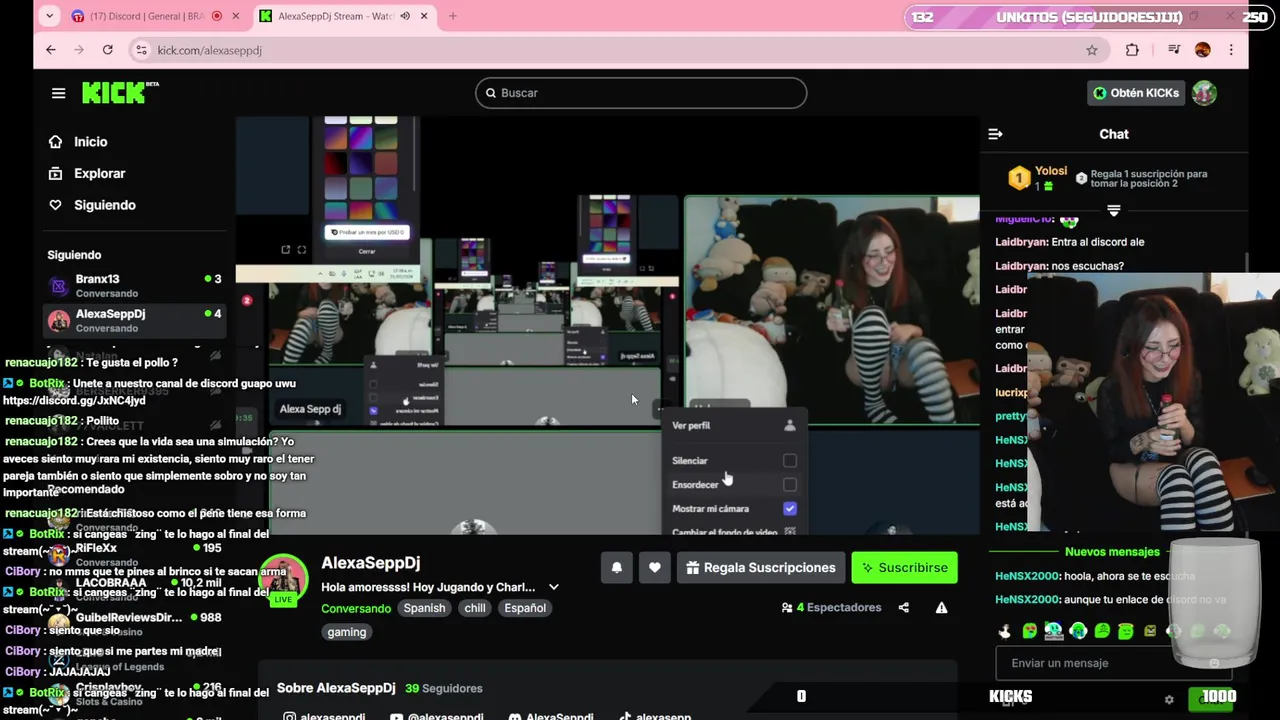The width and height of the screenshot is (1280, 720).
Task: Click the Instagram alexaseppdj link
Action: 324,716
